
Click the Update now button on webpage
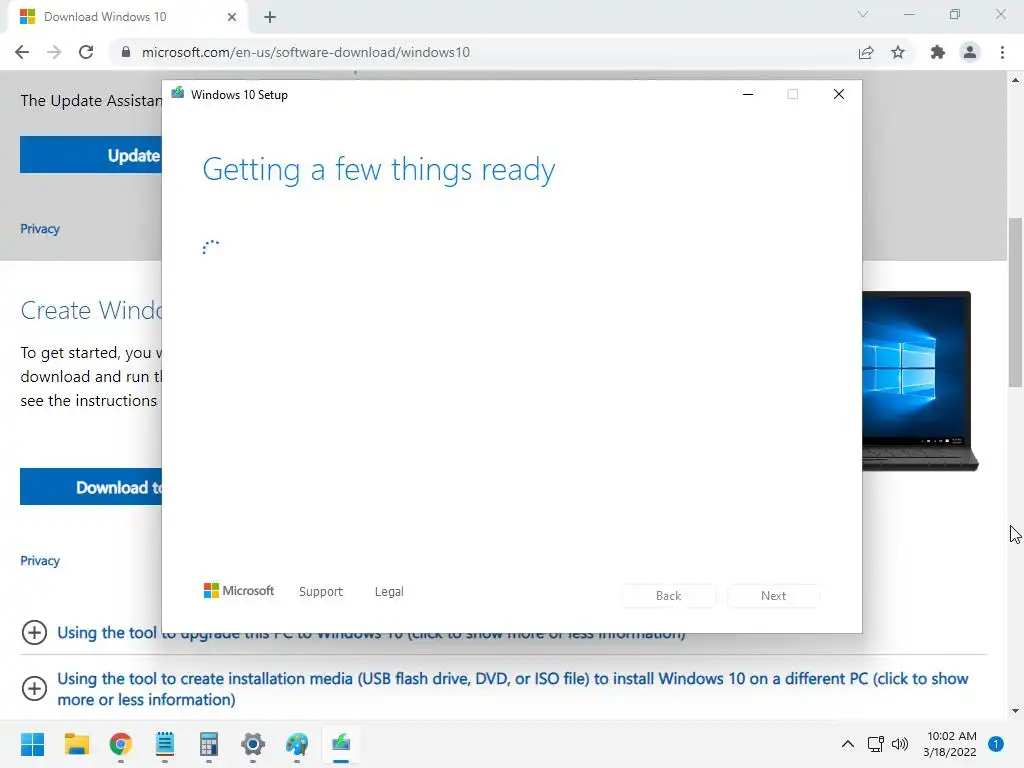(x=91, y=155)
